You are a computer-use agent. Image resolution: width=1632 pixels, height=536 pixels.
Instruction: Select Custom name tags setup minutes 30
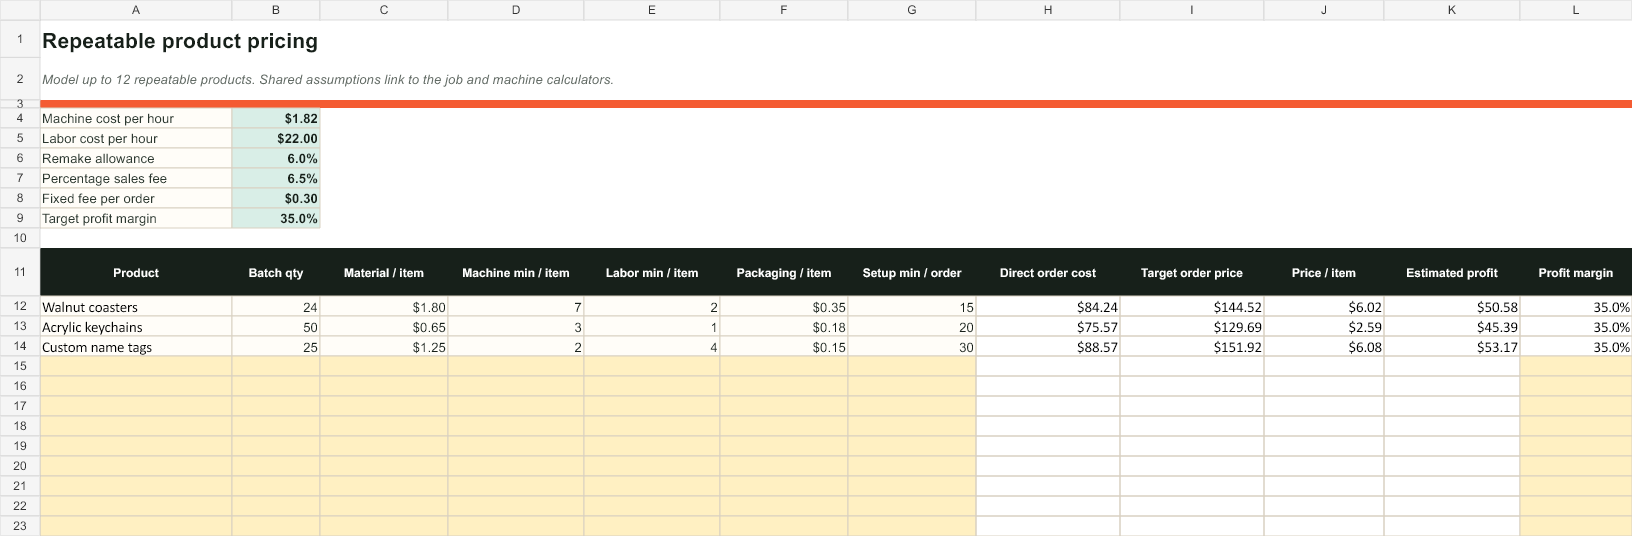tap(912, 347)
